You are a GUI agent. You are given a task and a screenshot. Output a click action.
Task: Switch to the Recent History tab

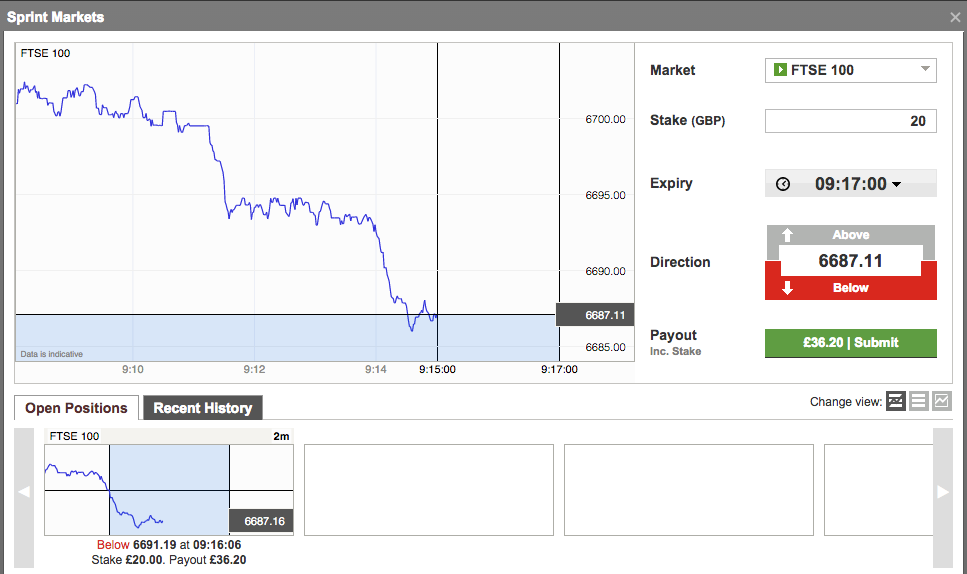203,408
